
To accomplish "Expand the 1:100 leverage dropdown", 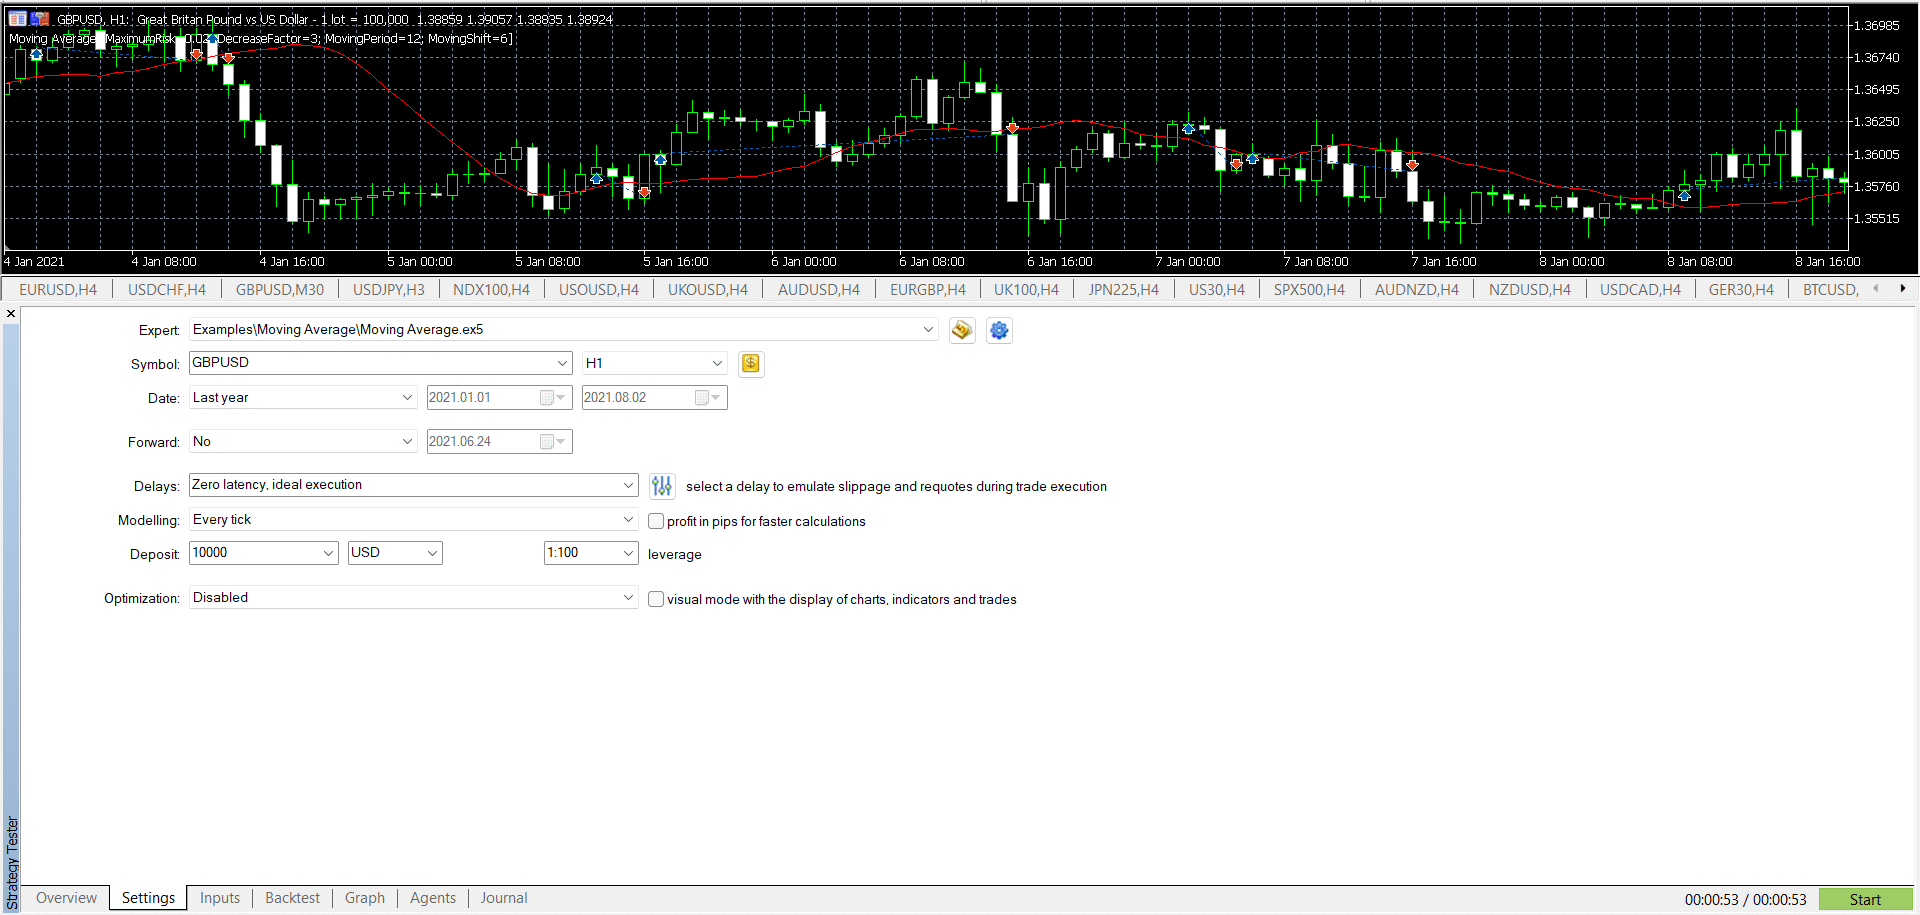I will [628, 553].
